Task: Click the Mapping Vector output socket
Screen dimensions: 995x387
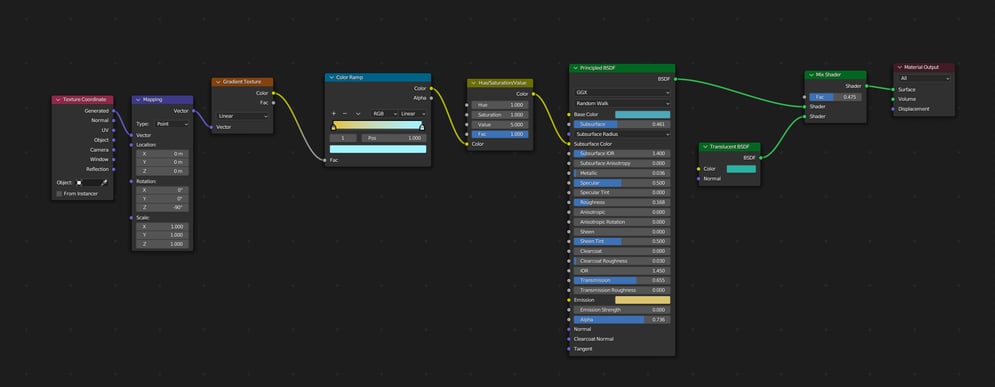Action: click(193, 111)
